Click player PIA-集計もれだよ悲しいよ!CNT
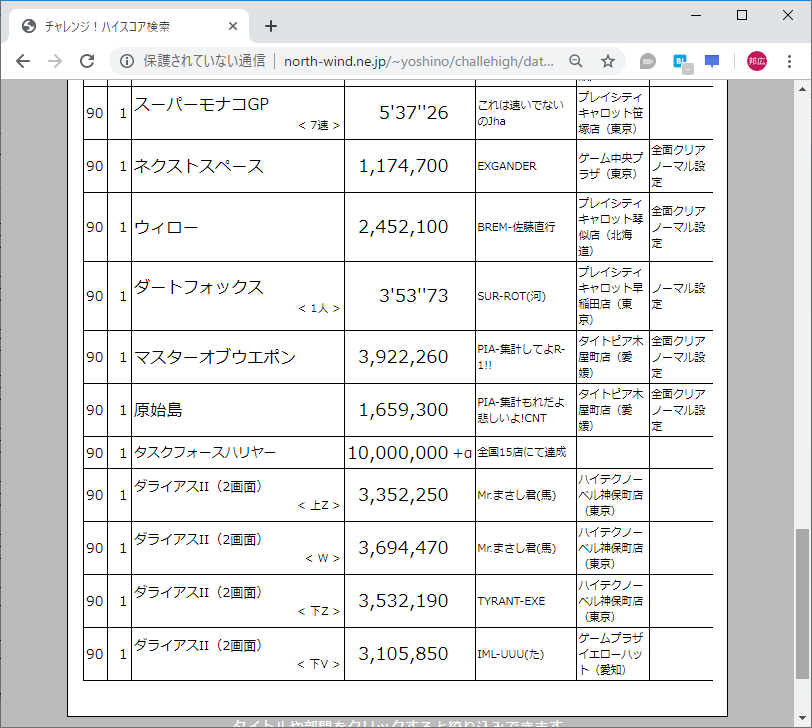The height and width of the screenshot is (728, 812). point(521,410)
